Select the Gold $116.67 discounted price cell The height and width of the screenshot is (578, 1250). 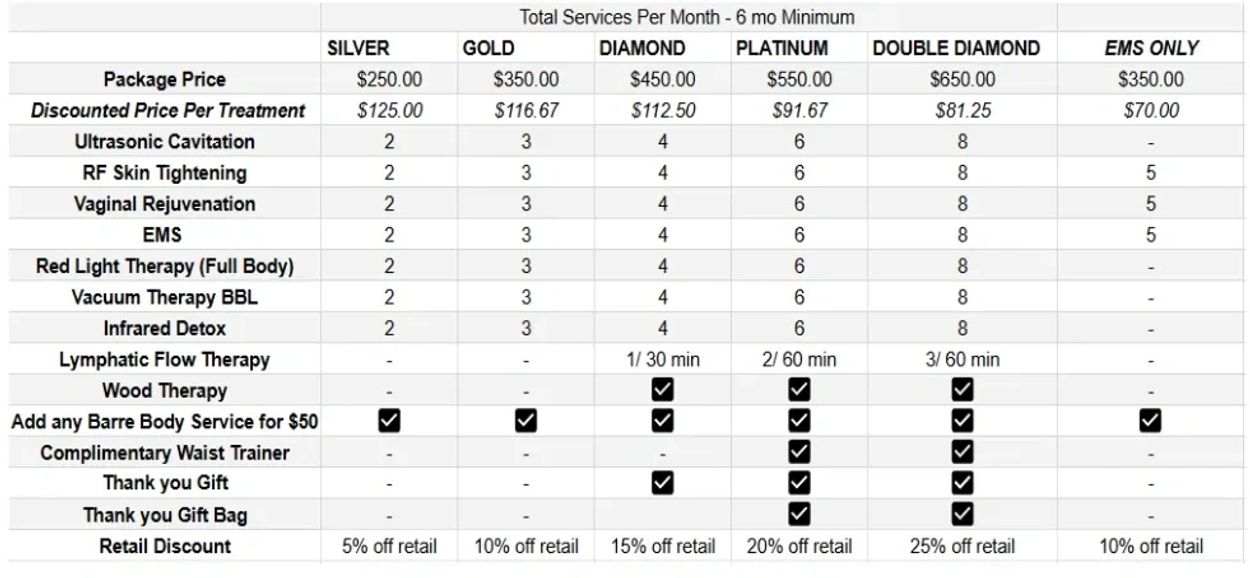click(526, 110)
